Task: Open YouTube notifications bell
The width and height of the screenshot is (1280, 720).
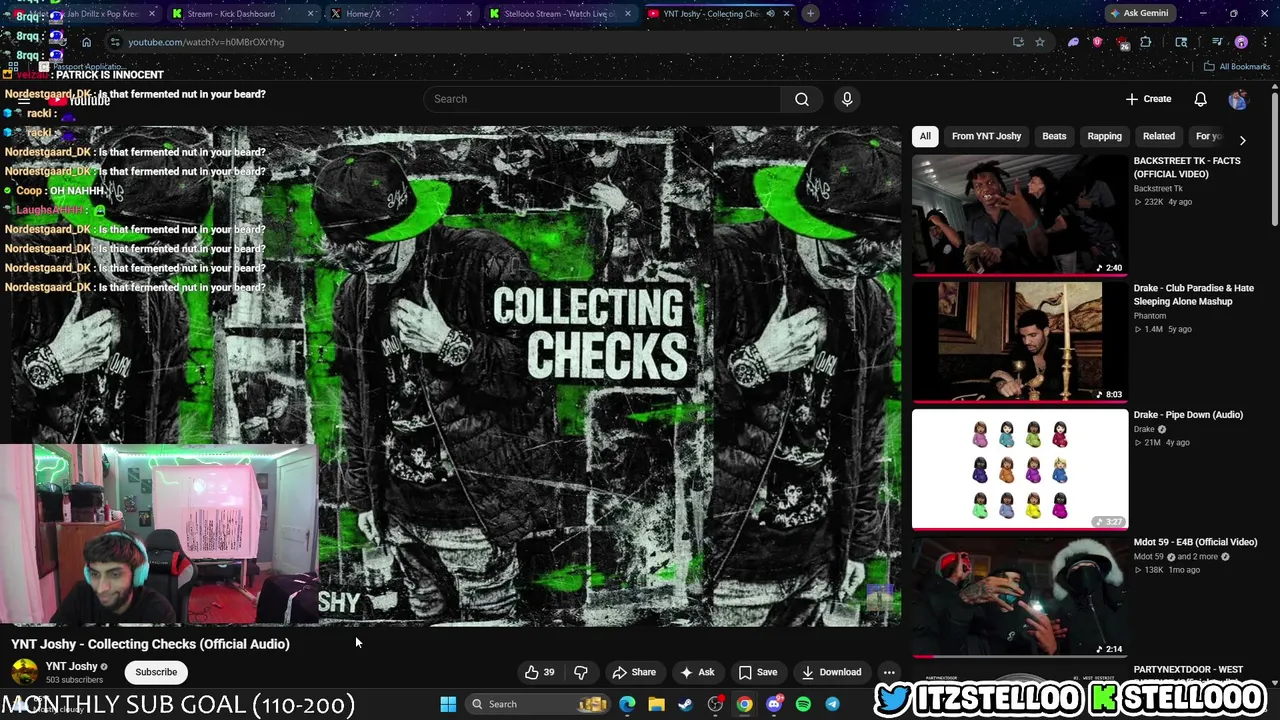Action: click(1200, 99)
